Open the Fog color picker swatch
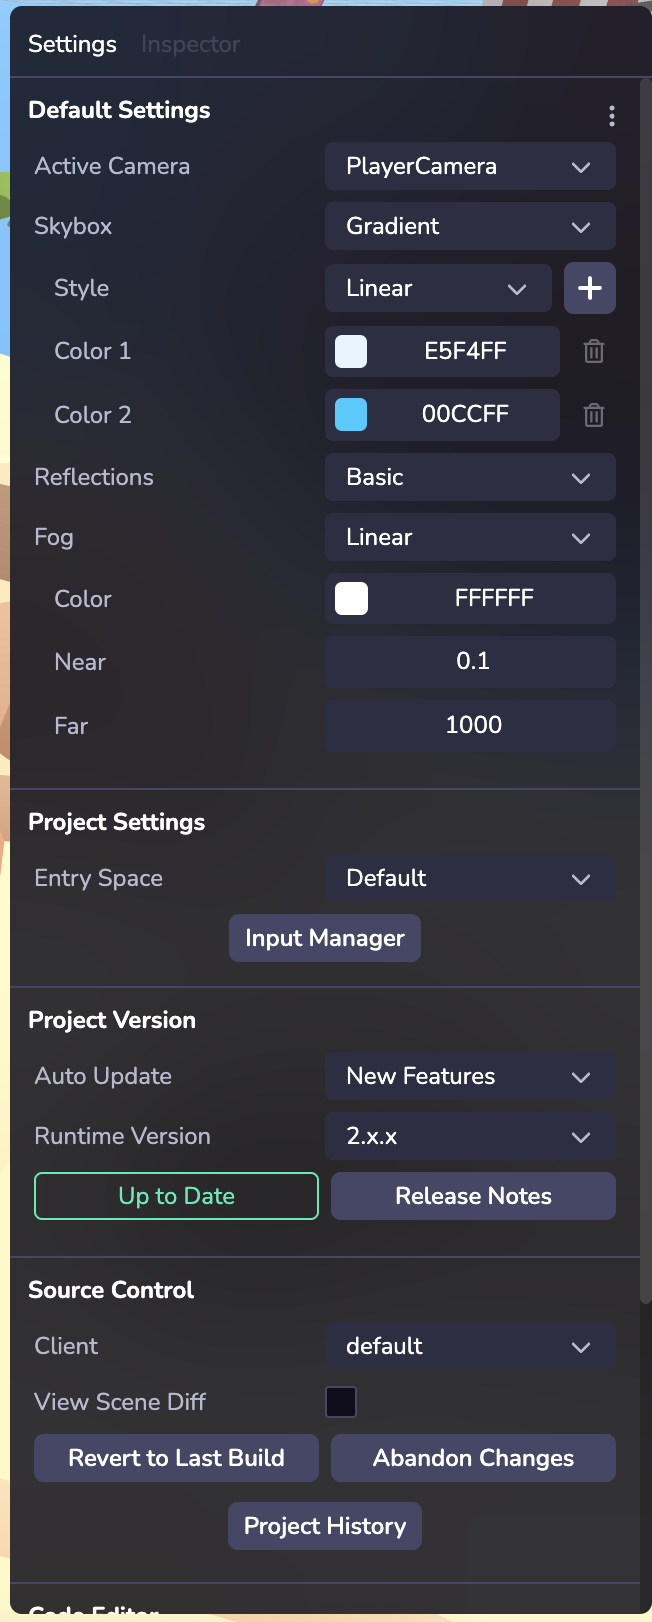 pyautogui.click(x=350, y=598)
